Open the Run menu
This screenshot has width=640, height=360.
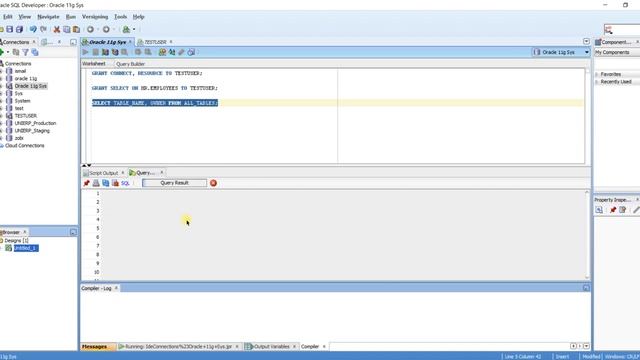[x=71, y=17]
